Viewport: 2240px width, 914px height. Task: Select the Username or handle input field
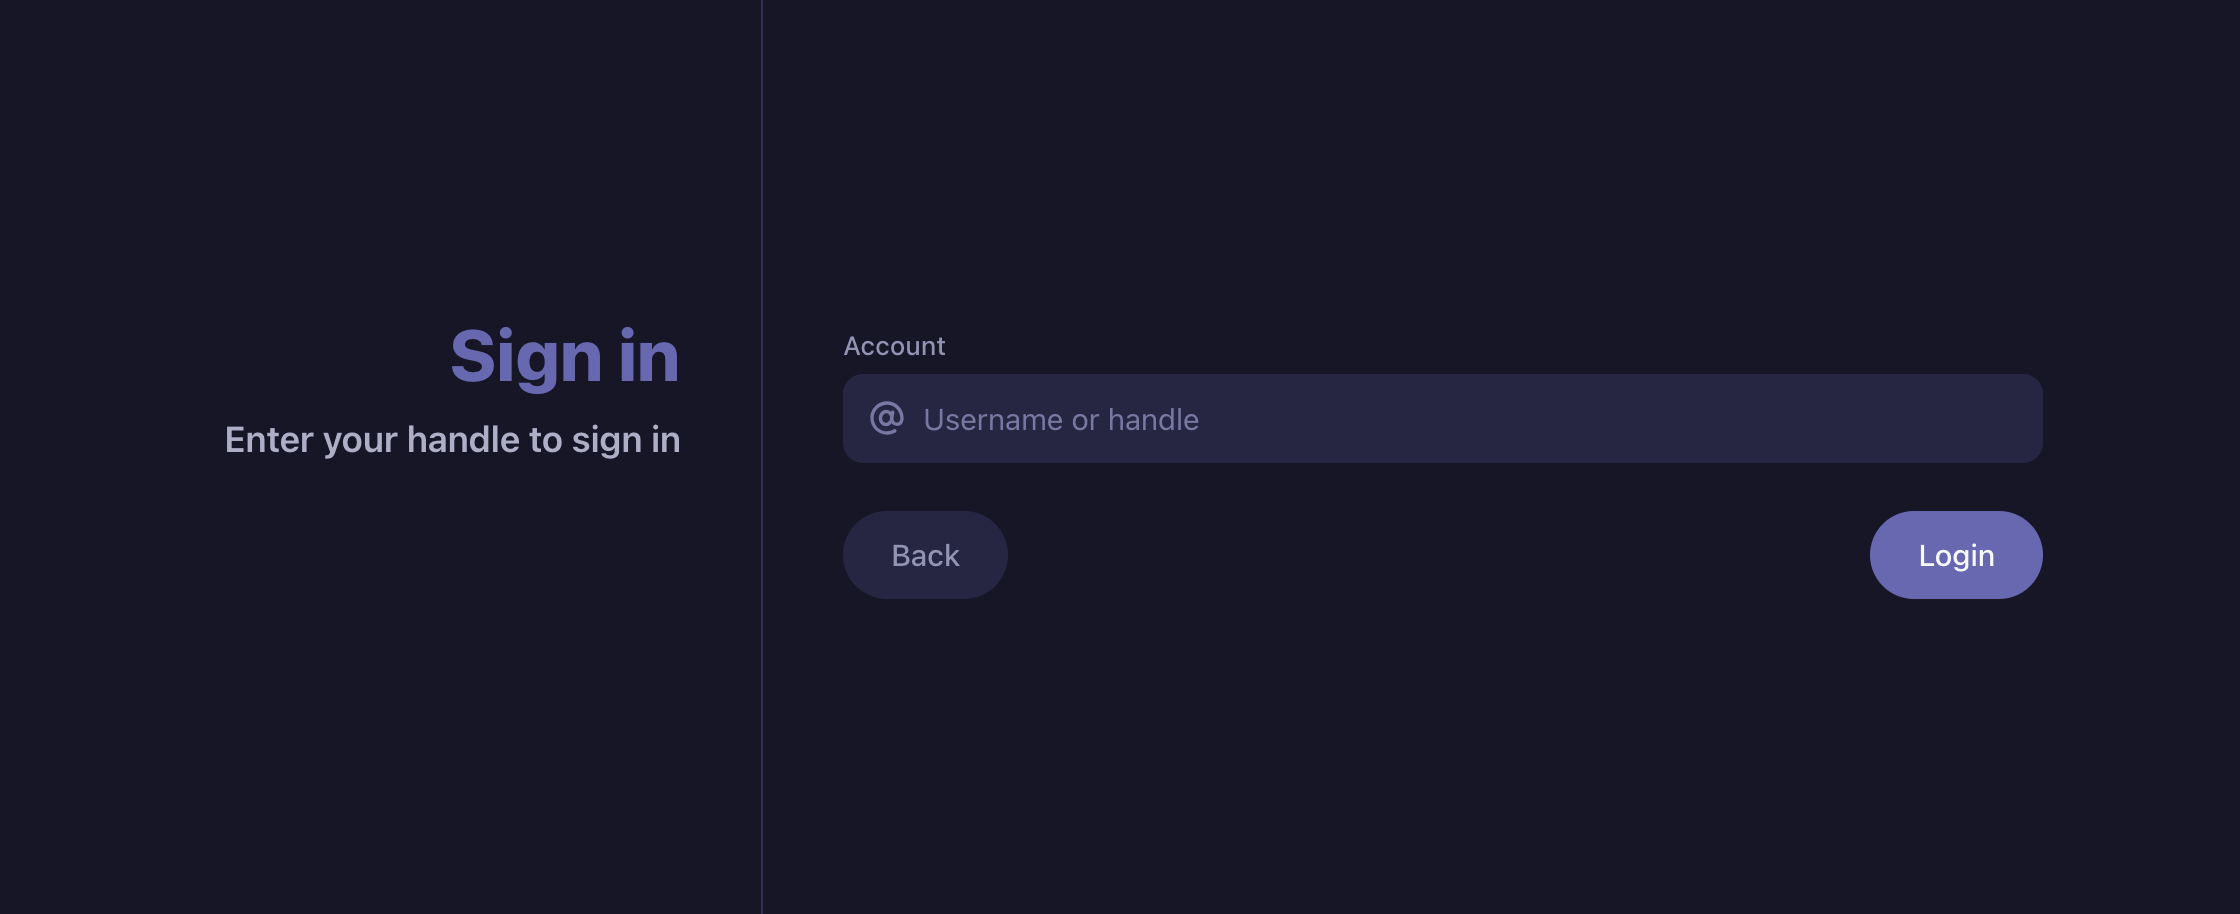click(x=1440, y=419)
